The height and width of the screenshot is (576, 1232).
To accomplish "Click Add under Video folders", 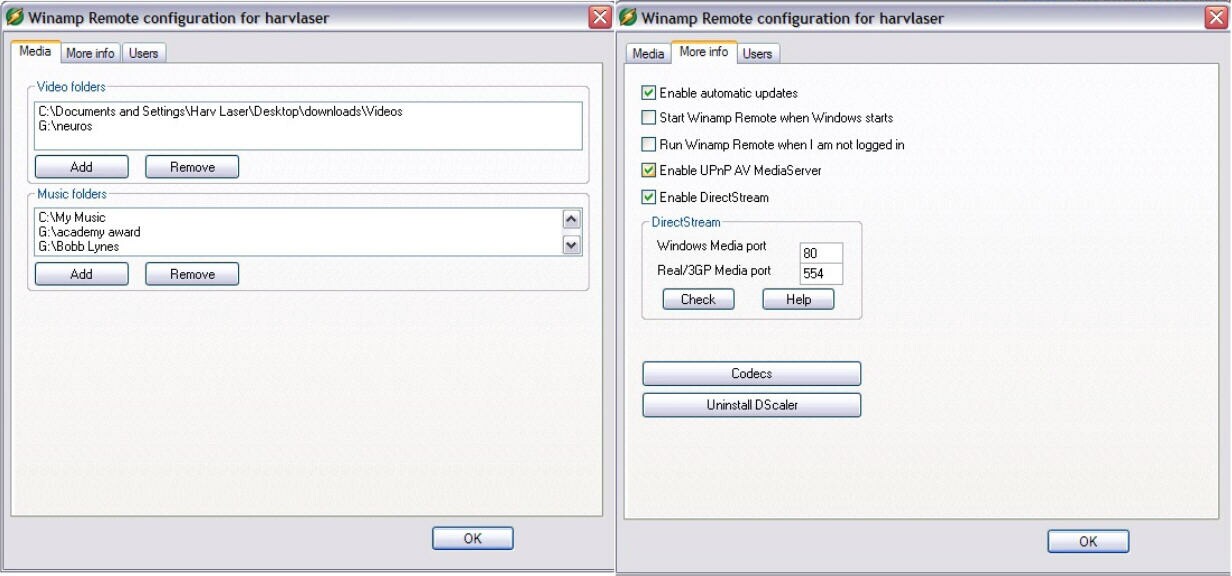I will pos(81,167).
